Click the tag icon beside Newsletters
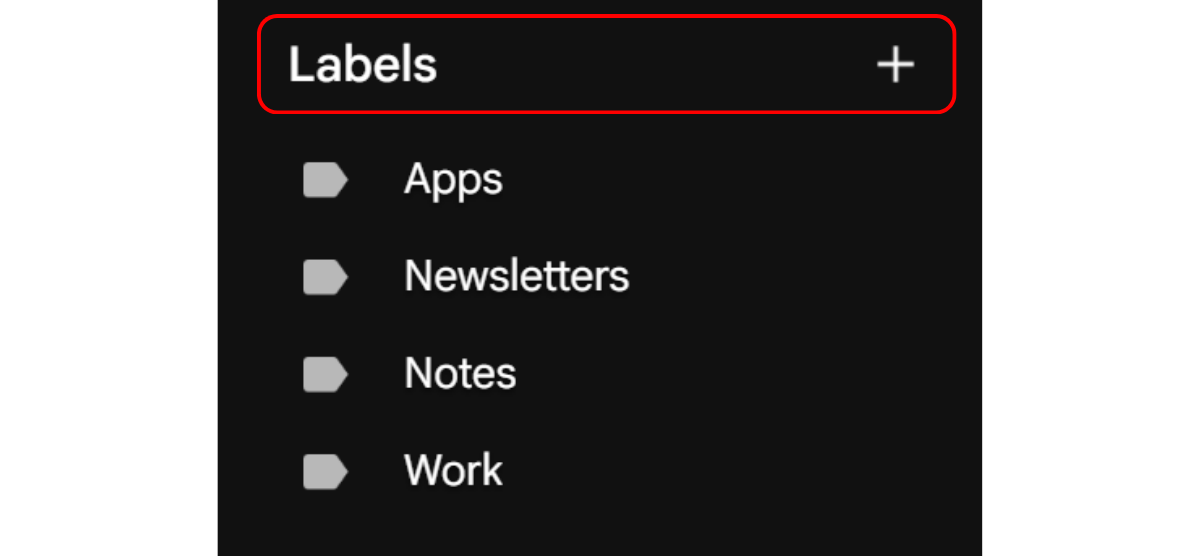 [x=325, y=277]
